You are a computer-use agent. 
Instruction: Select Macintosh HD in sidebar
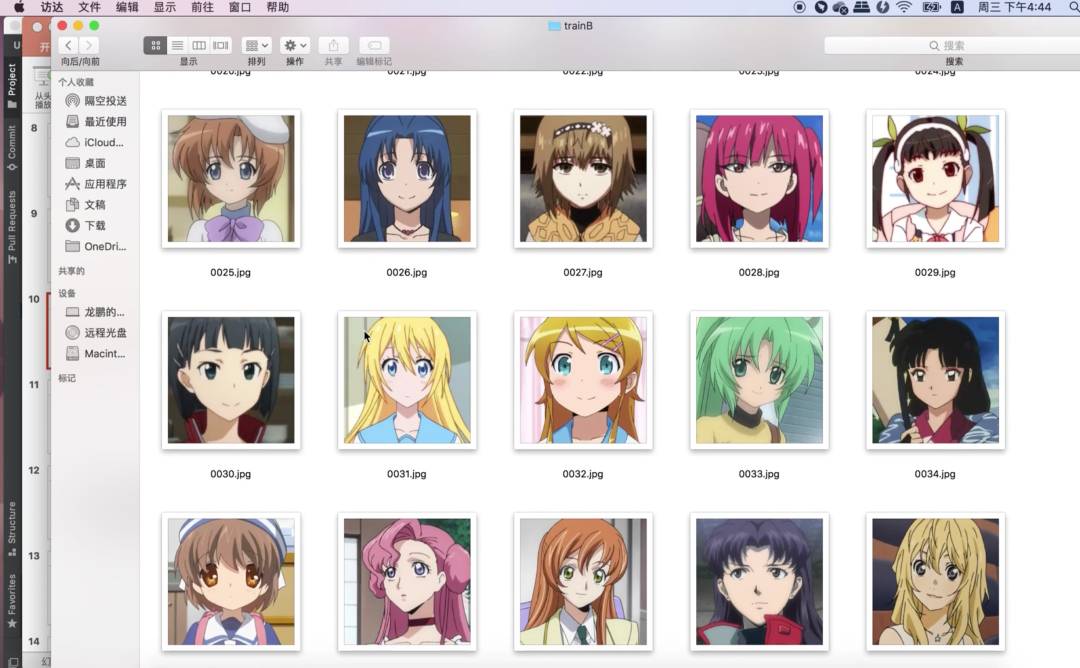coord(96,353)
